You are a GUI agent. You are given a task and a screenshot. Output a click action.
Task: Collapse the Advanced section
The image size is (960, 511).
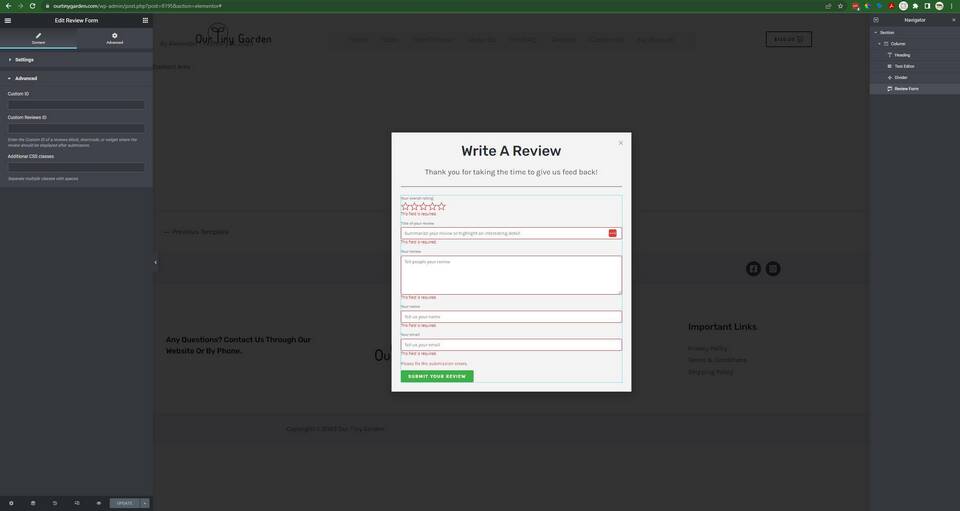coord(76,78)
